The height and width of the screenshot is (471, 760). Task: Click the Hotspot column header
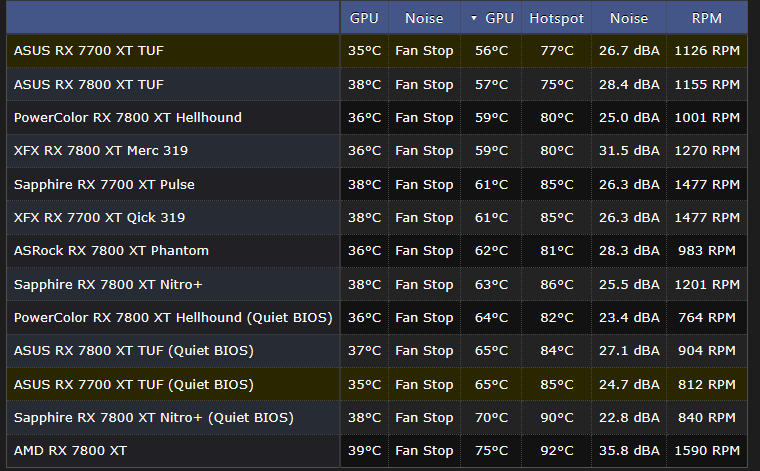click(x=555, y=18)
